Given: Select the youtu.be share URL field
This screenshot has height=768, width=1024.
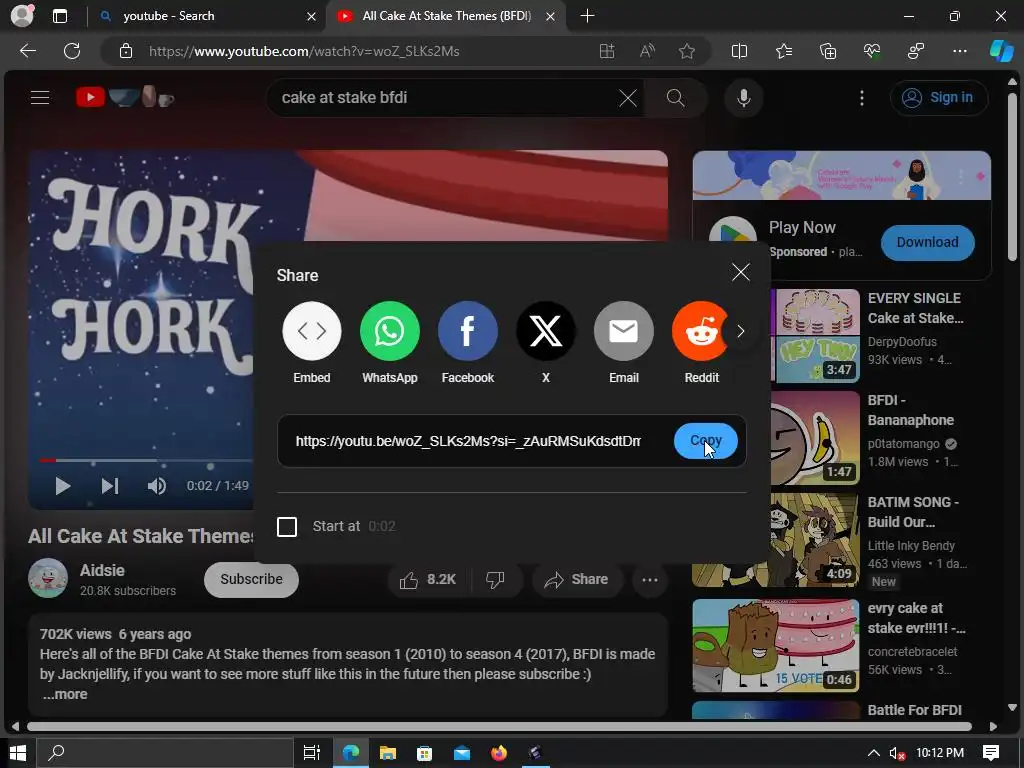Looking at the screenshot, I should 468,441.
